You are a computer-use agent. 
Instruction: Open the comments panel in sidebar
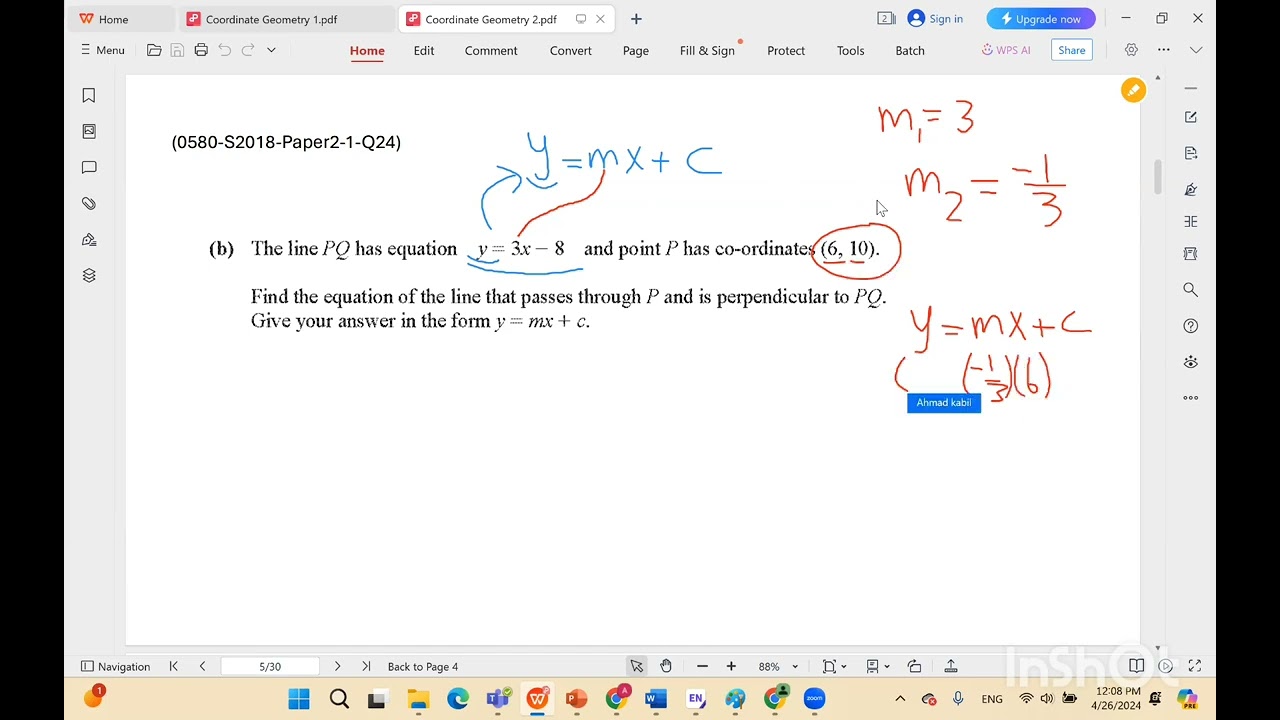pos(89,167)
